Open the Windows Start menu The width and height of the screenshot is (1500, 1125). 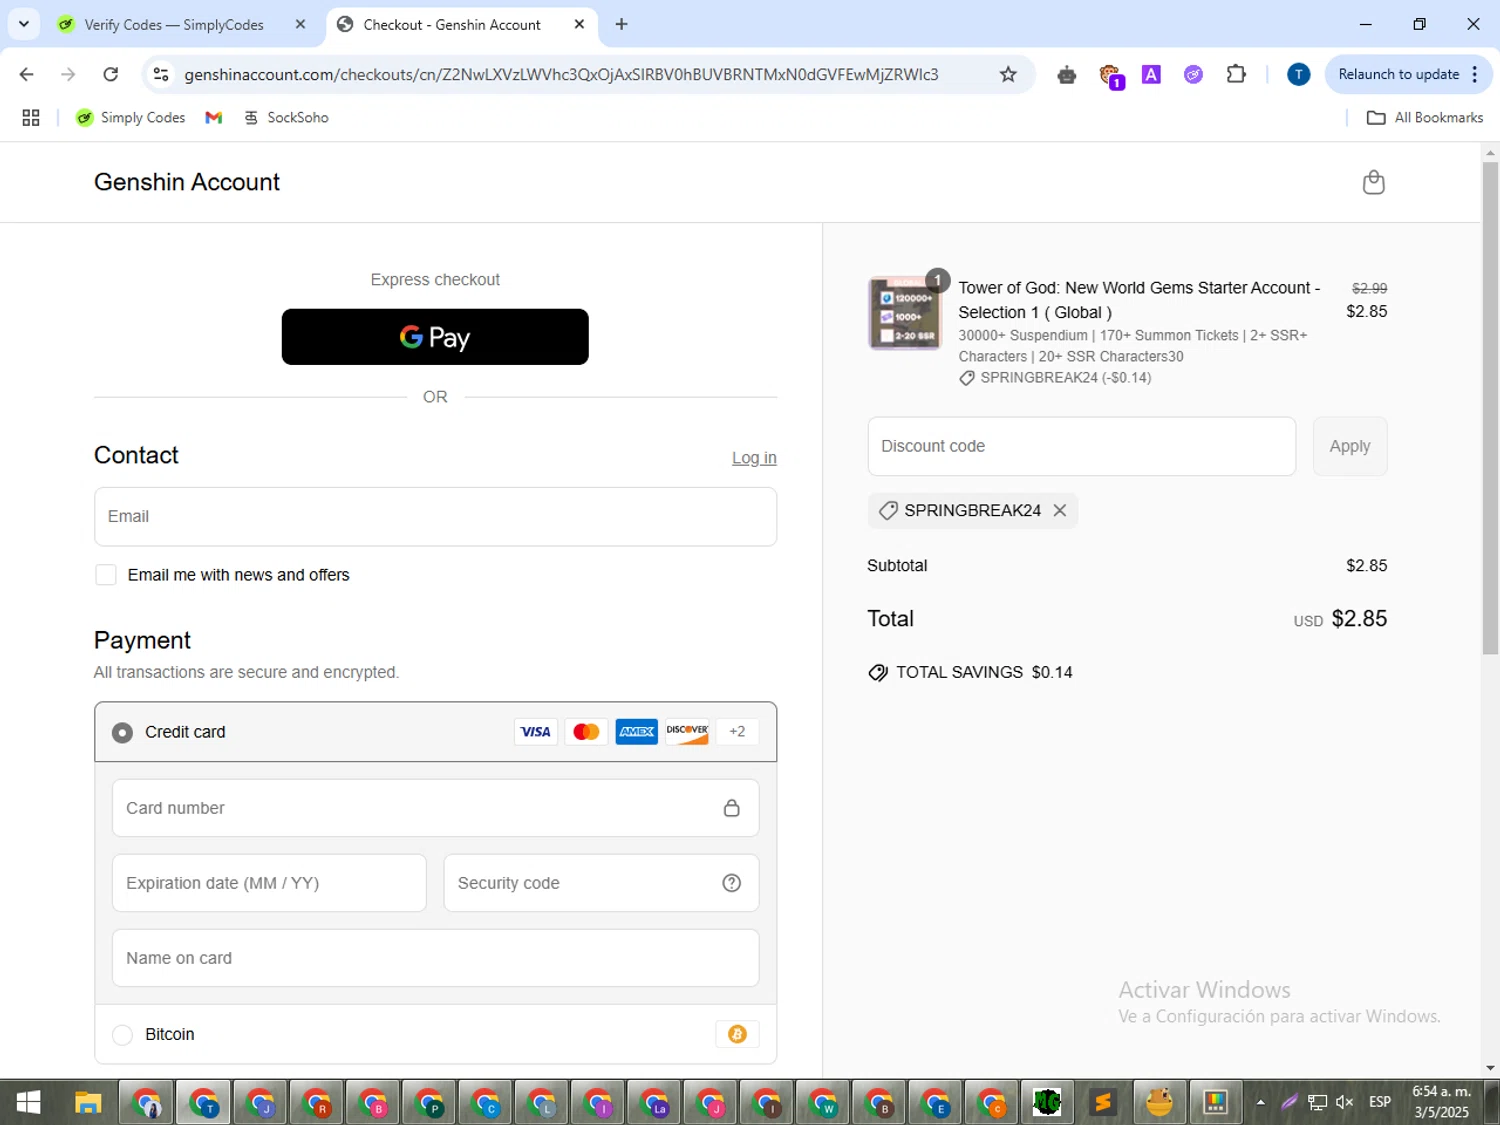28,1102
